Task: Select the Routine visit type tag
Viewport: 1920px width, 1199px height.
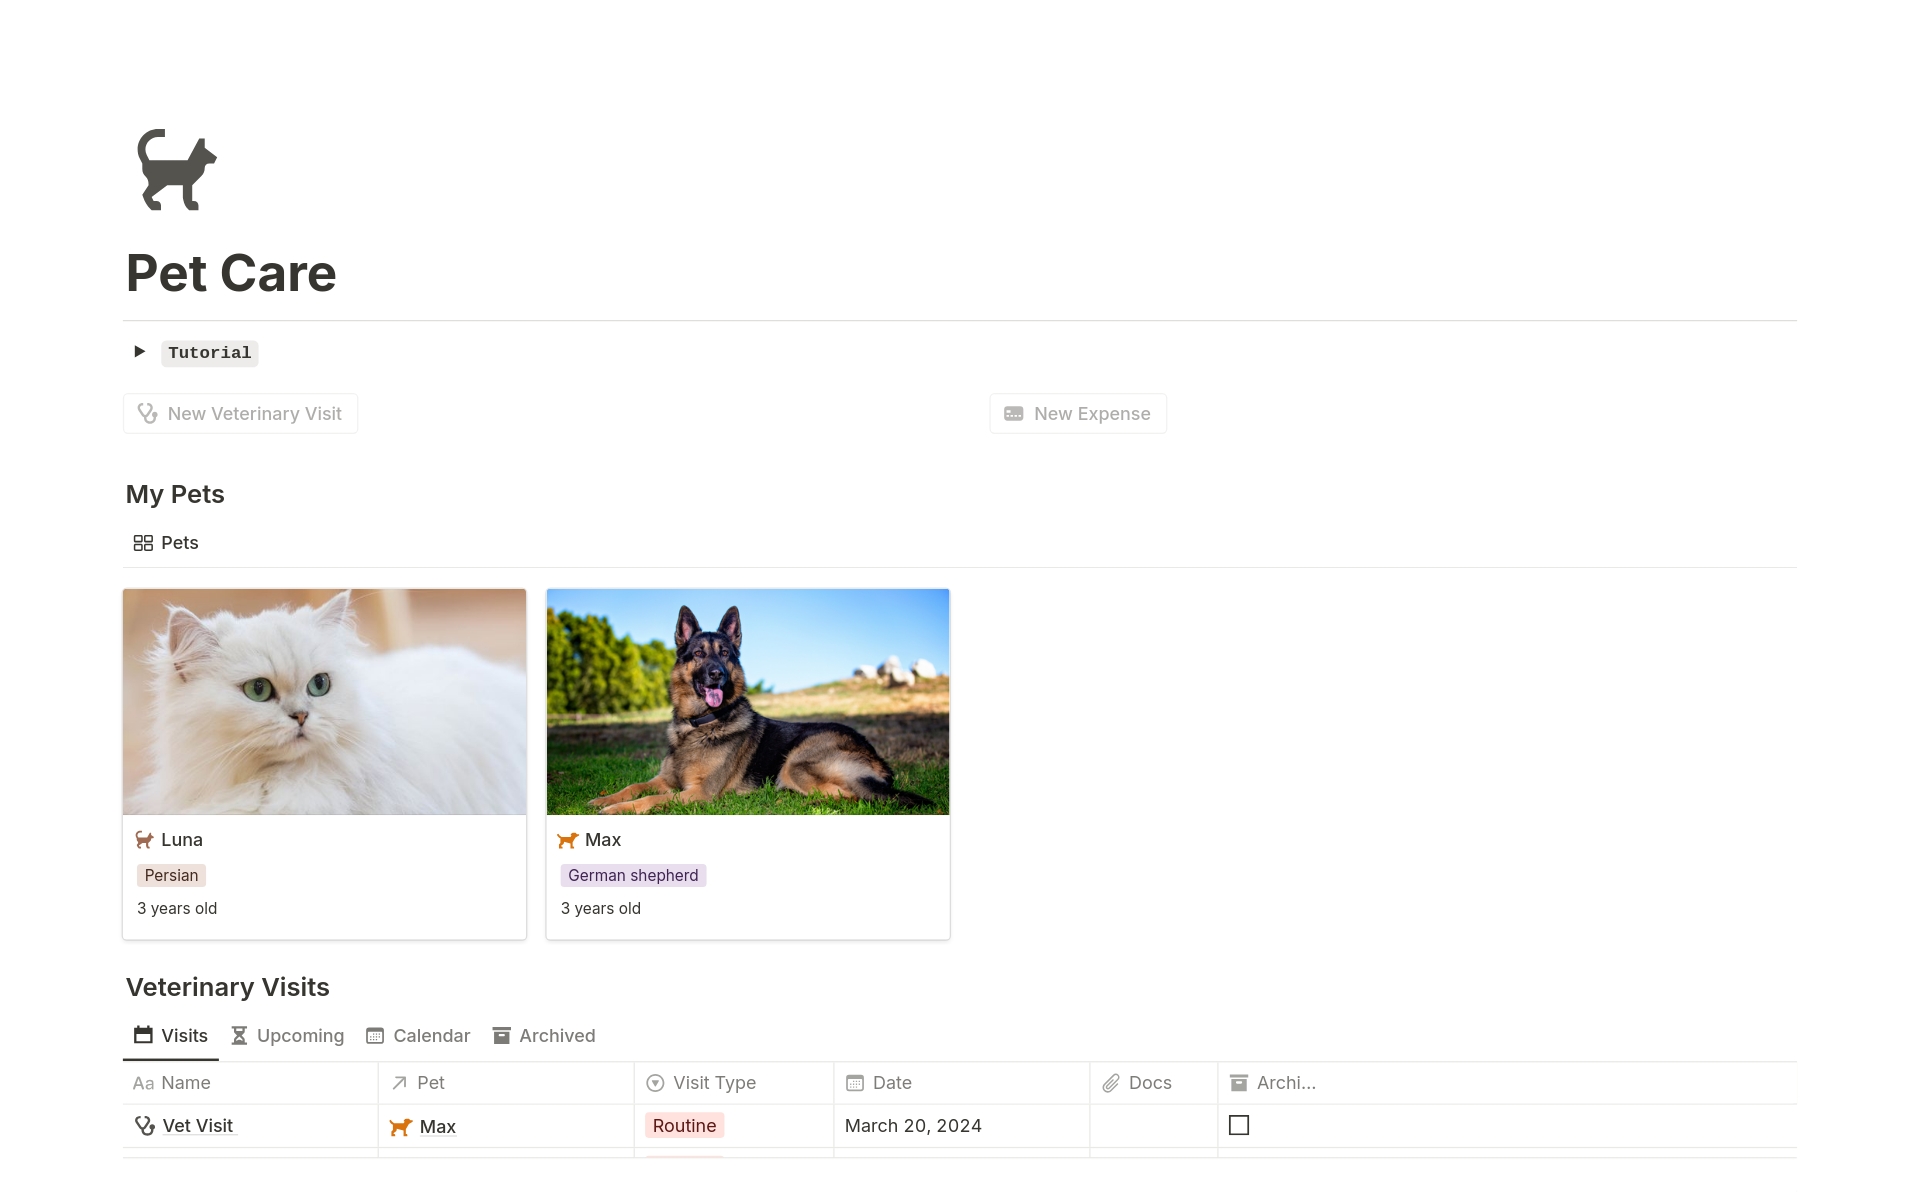Action: point(683,1125)
